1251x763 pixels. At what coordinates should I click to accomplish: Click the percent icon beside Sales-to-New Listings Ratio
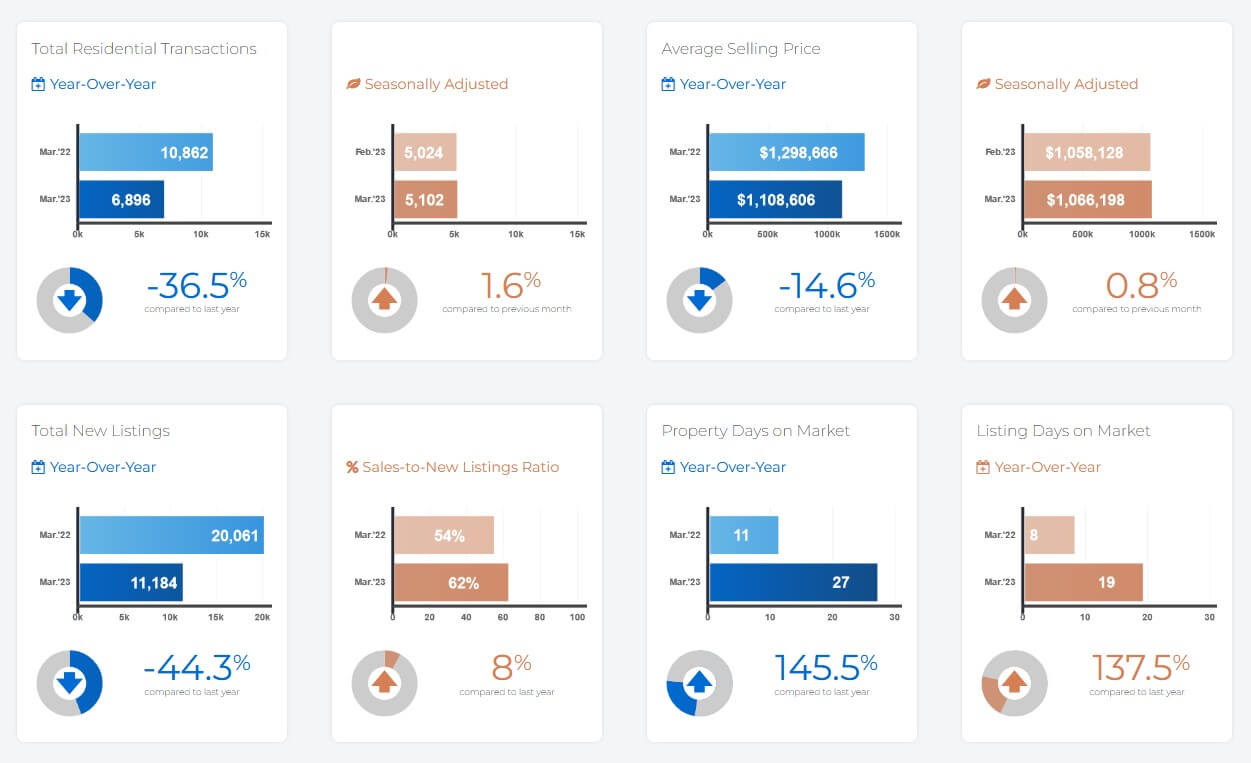tap(352, 467)
